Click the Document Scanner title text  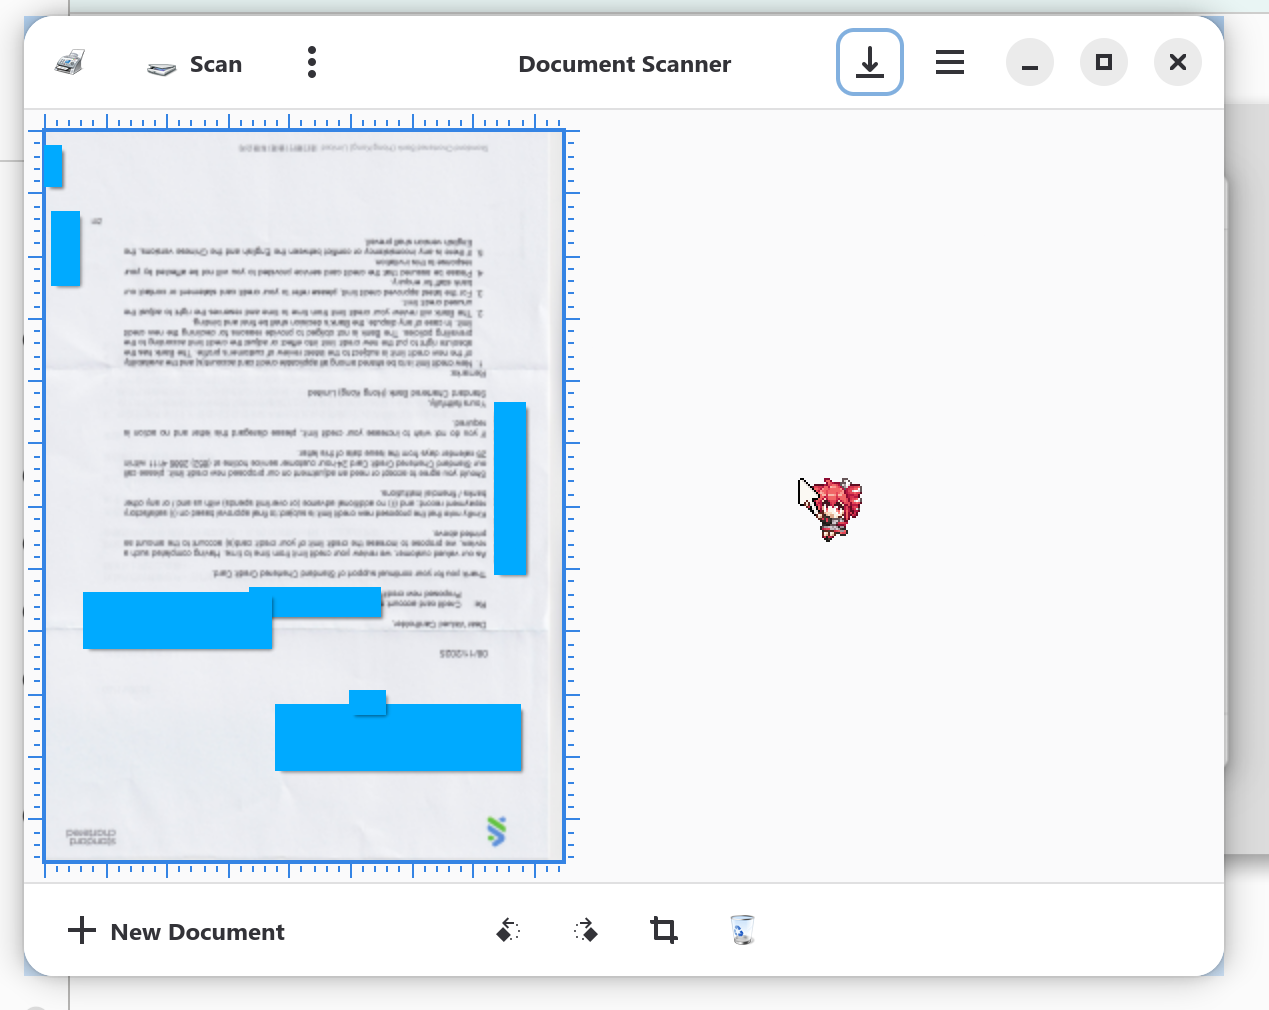point(624,64)
